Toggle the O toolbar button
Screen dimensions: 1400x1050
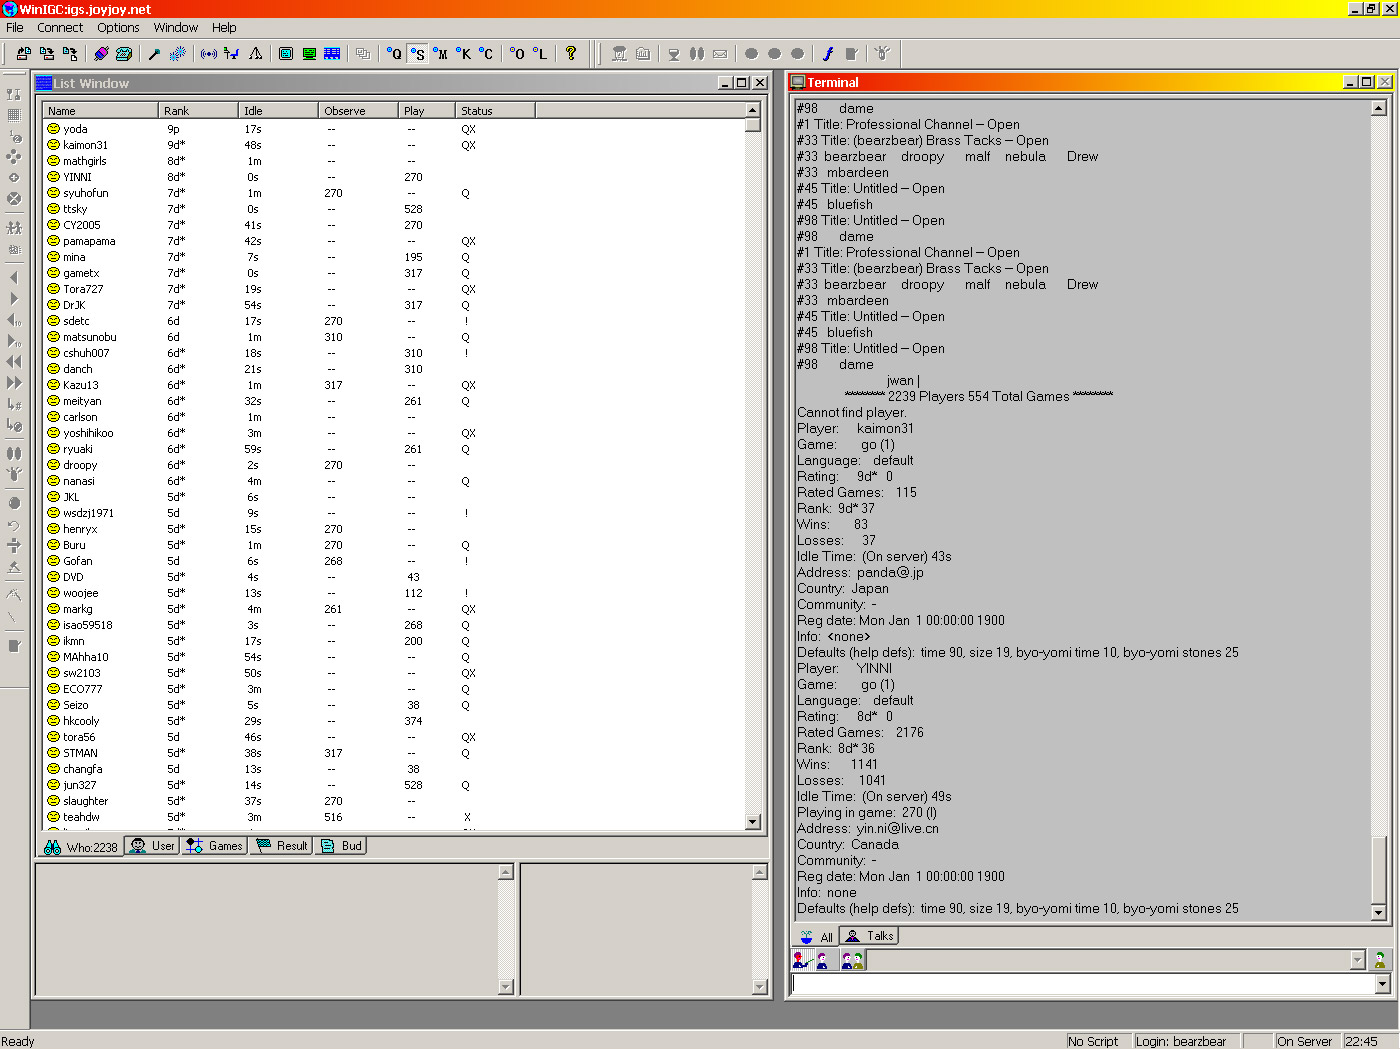[x=516, y=54]
